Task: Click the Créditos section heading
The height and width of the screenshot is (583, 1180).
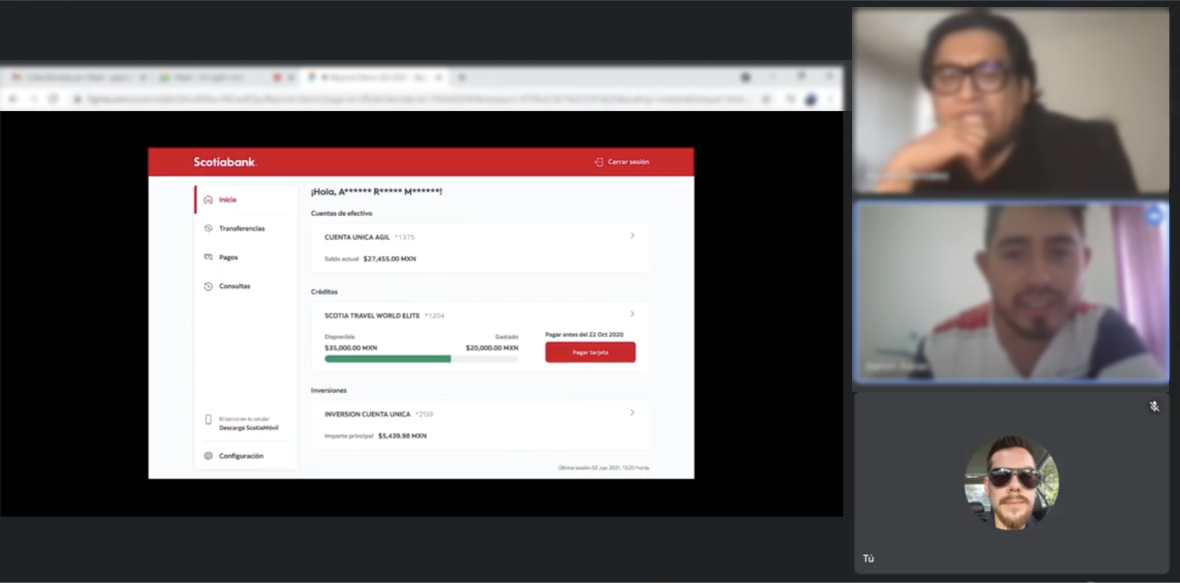Action: point(324,292)
